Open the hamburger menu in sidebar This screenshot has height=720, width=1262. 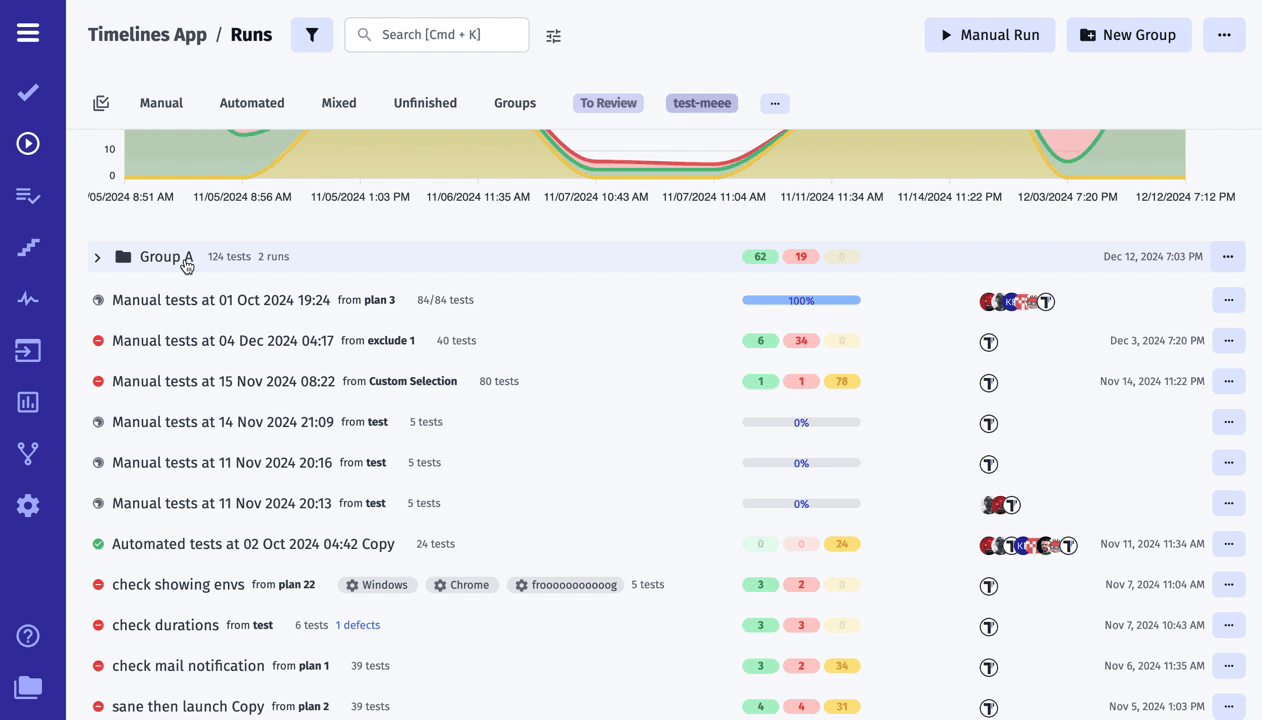coord(28,33)
